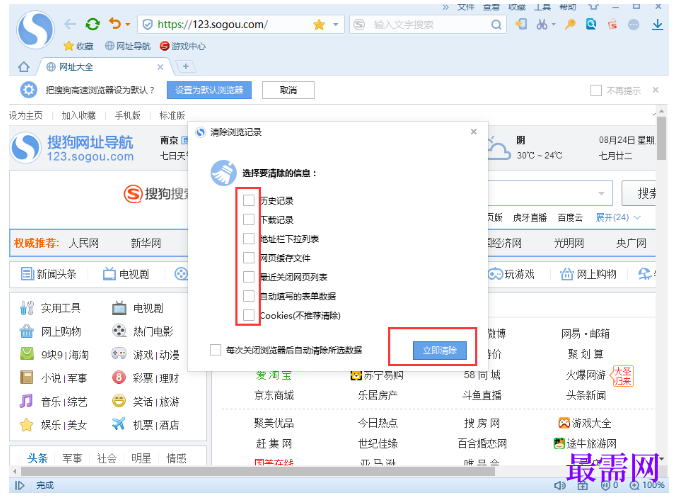Click the Sogou browser logo avatar
678x499 pixels.
tap(35, 30)
